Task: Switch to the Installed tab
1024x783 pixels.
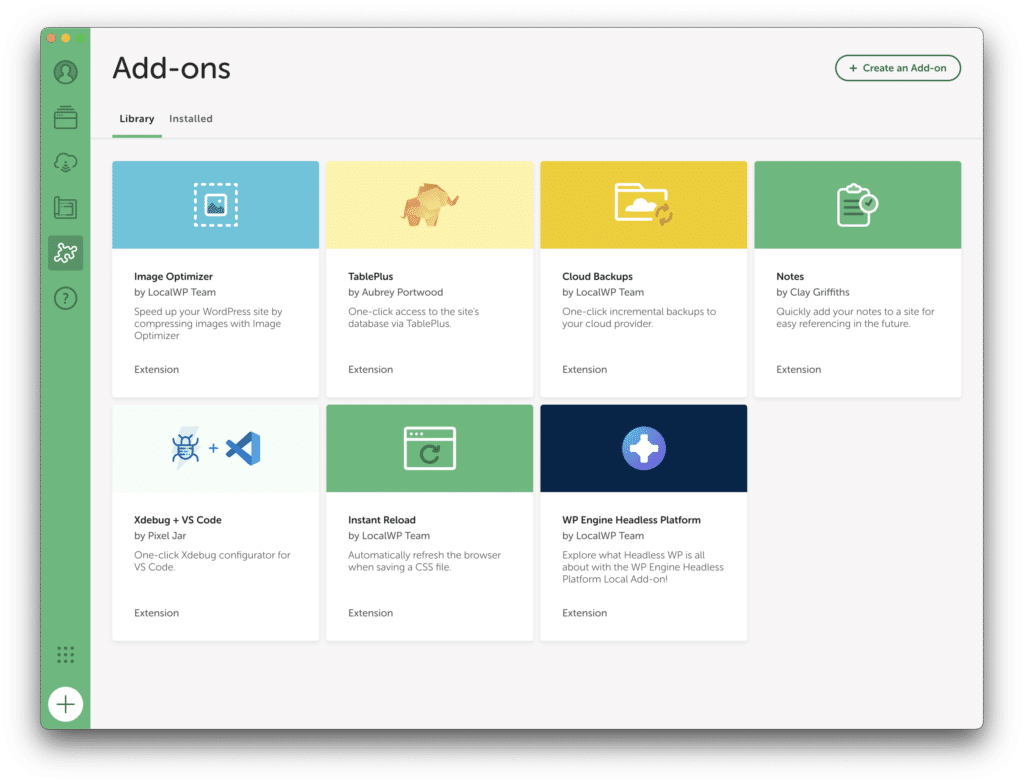Action: pyautogui.click(x=191, y=119)
